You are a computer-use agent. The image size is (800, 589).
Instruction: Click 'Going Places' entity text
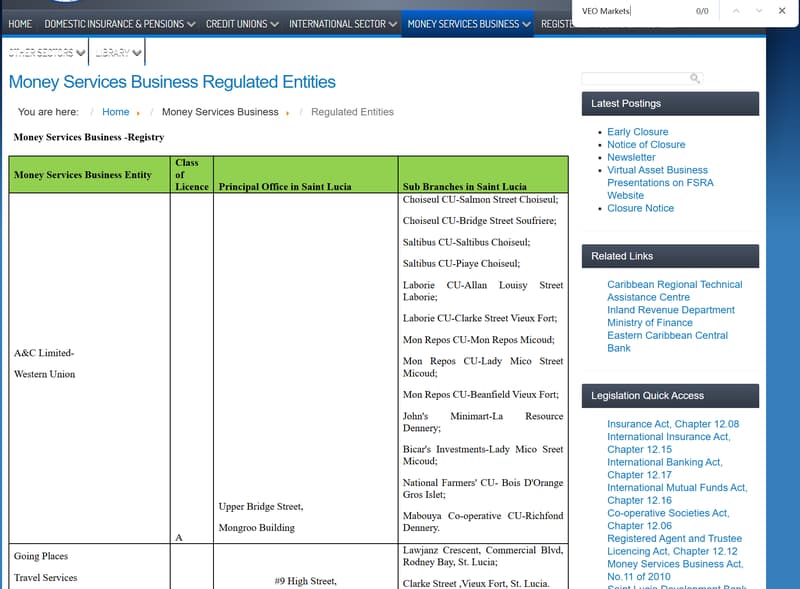tap(41, 556)
